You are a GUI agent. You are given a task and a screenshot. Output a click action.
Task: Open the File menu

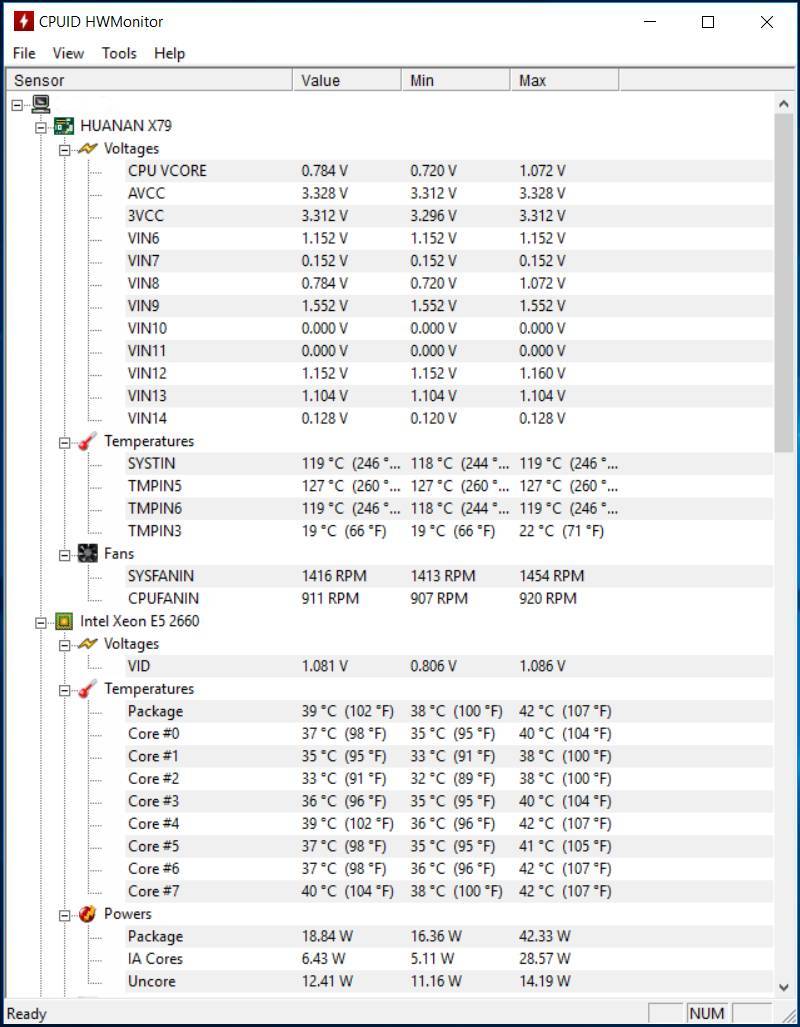(x=24, y=53)
